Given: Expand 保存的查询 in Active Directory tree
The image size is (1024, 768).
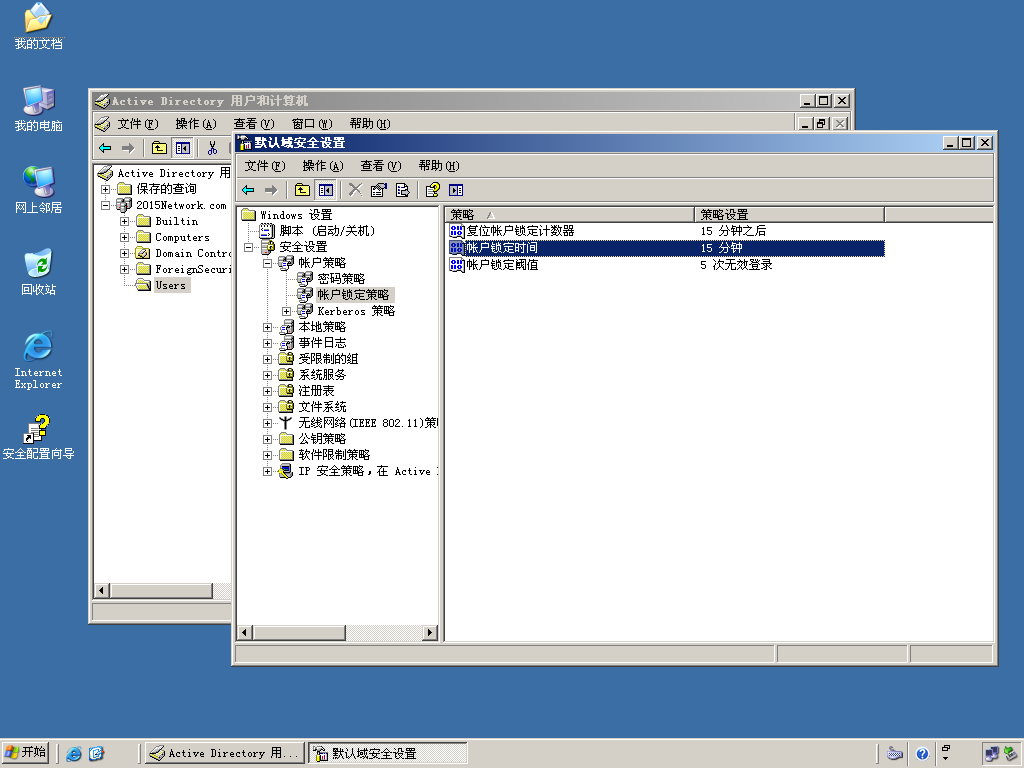Looking at the screenshot, I should point(105,189).
